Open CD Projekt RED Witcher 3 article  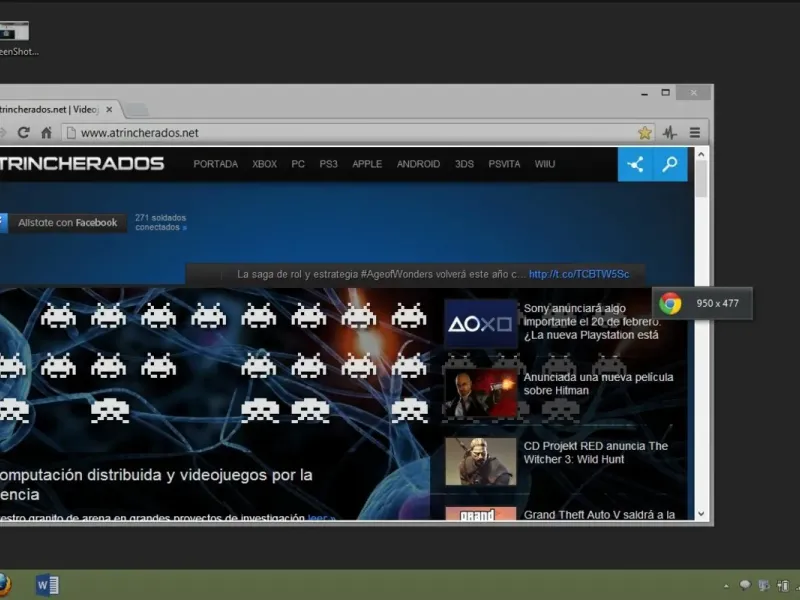click(x=595, y=453)
